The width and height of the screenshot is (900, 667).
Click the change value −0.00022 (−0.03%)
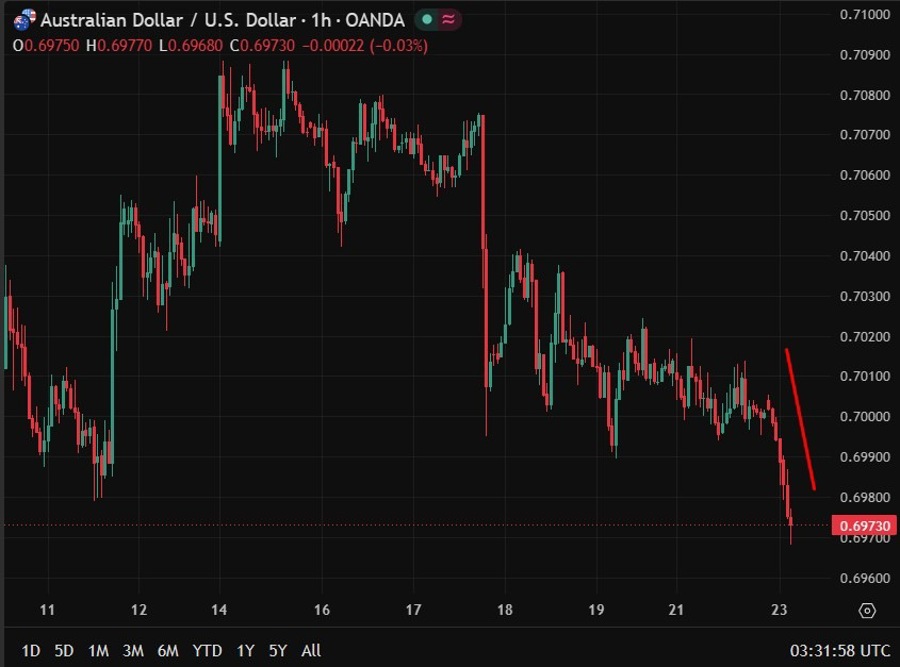365,45
